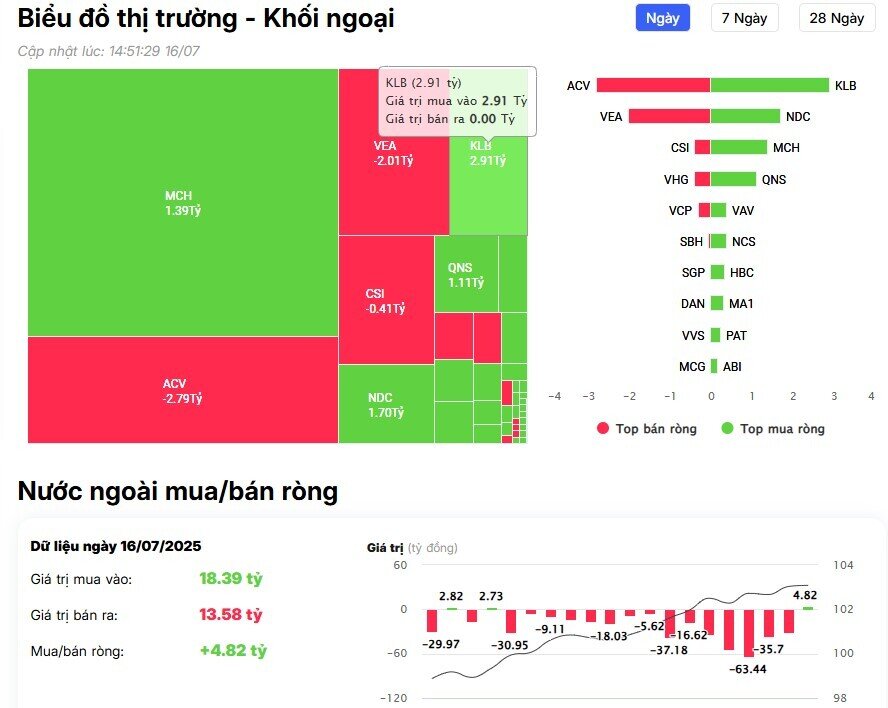Switch to the "Ngày" tab
Screen dimensions: 888x708
click(x=661, y=18)
